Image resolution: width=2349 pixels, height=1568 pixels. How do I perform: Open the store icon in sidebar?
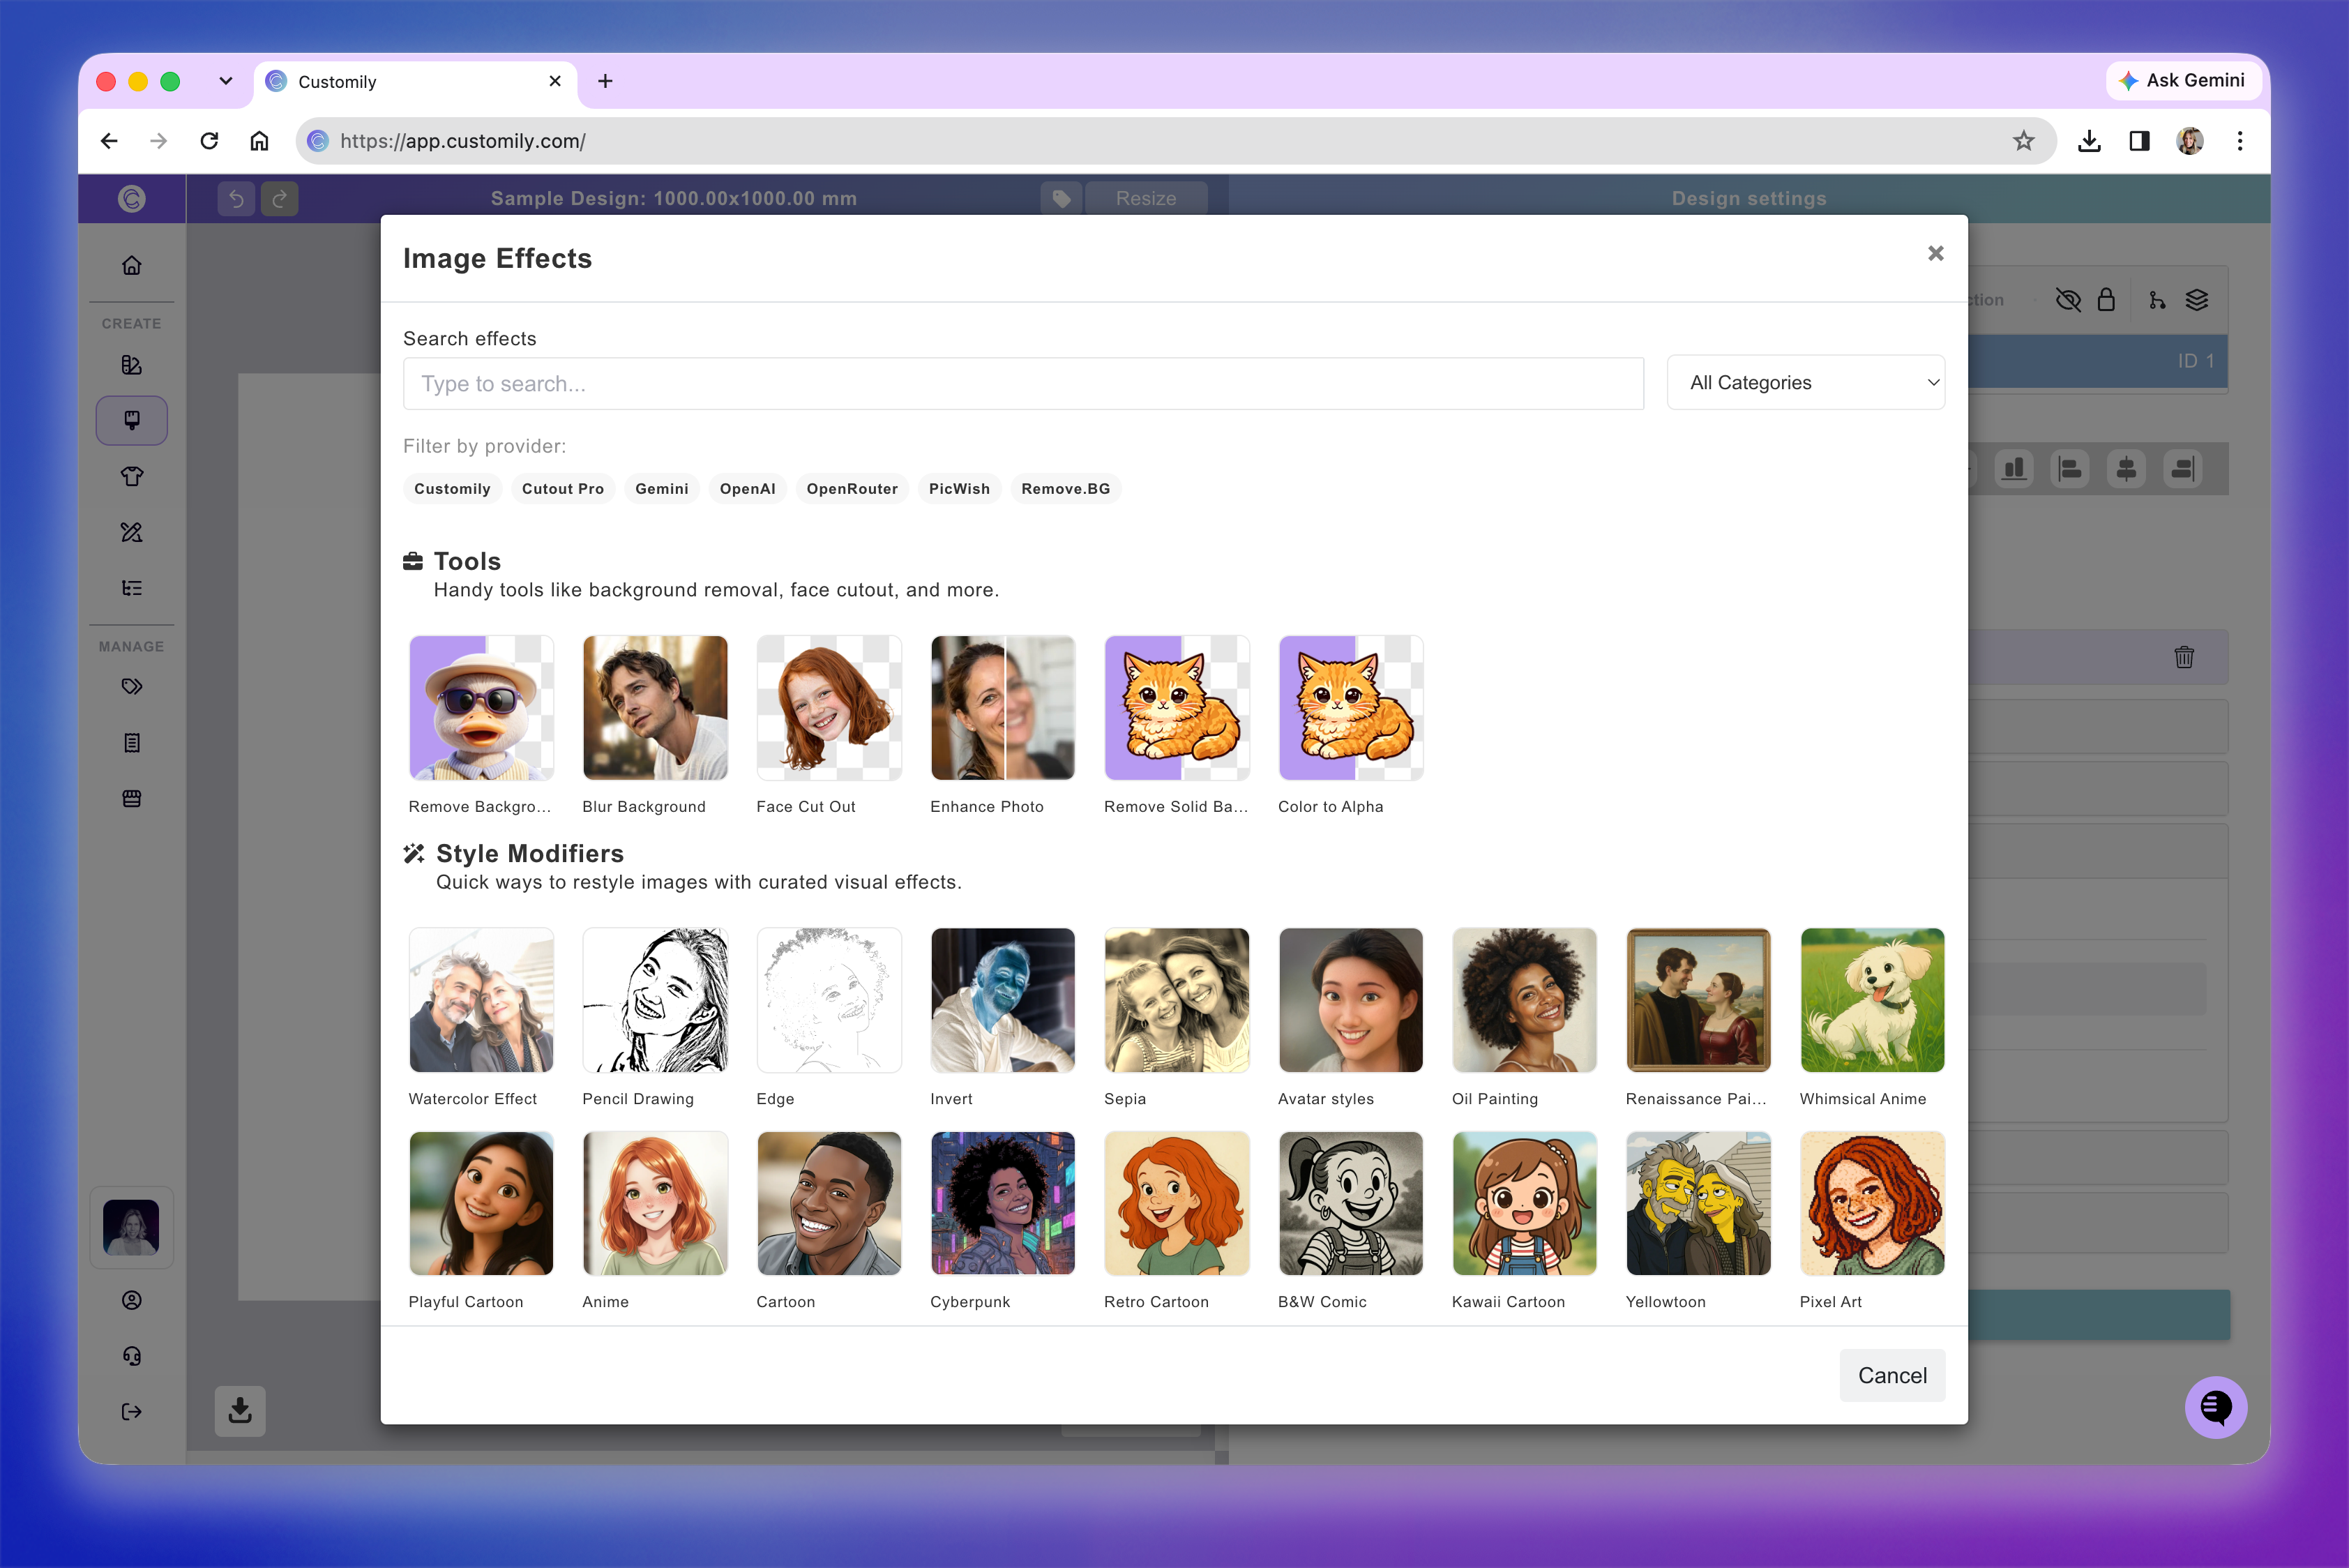click(131, 798)
